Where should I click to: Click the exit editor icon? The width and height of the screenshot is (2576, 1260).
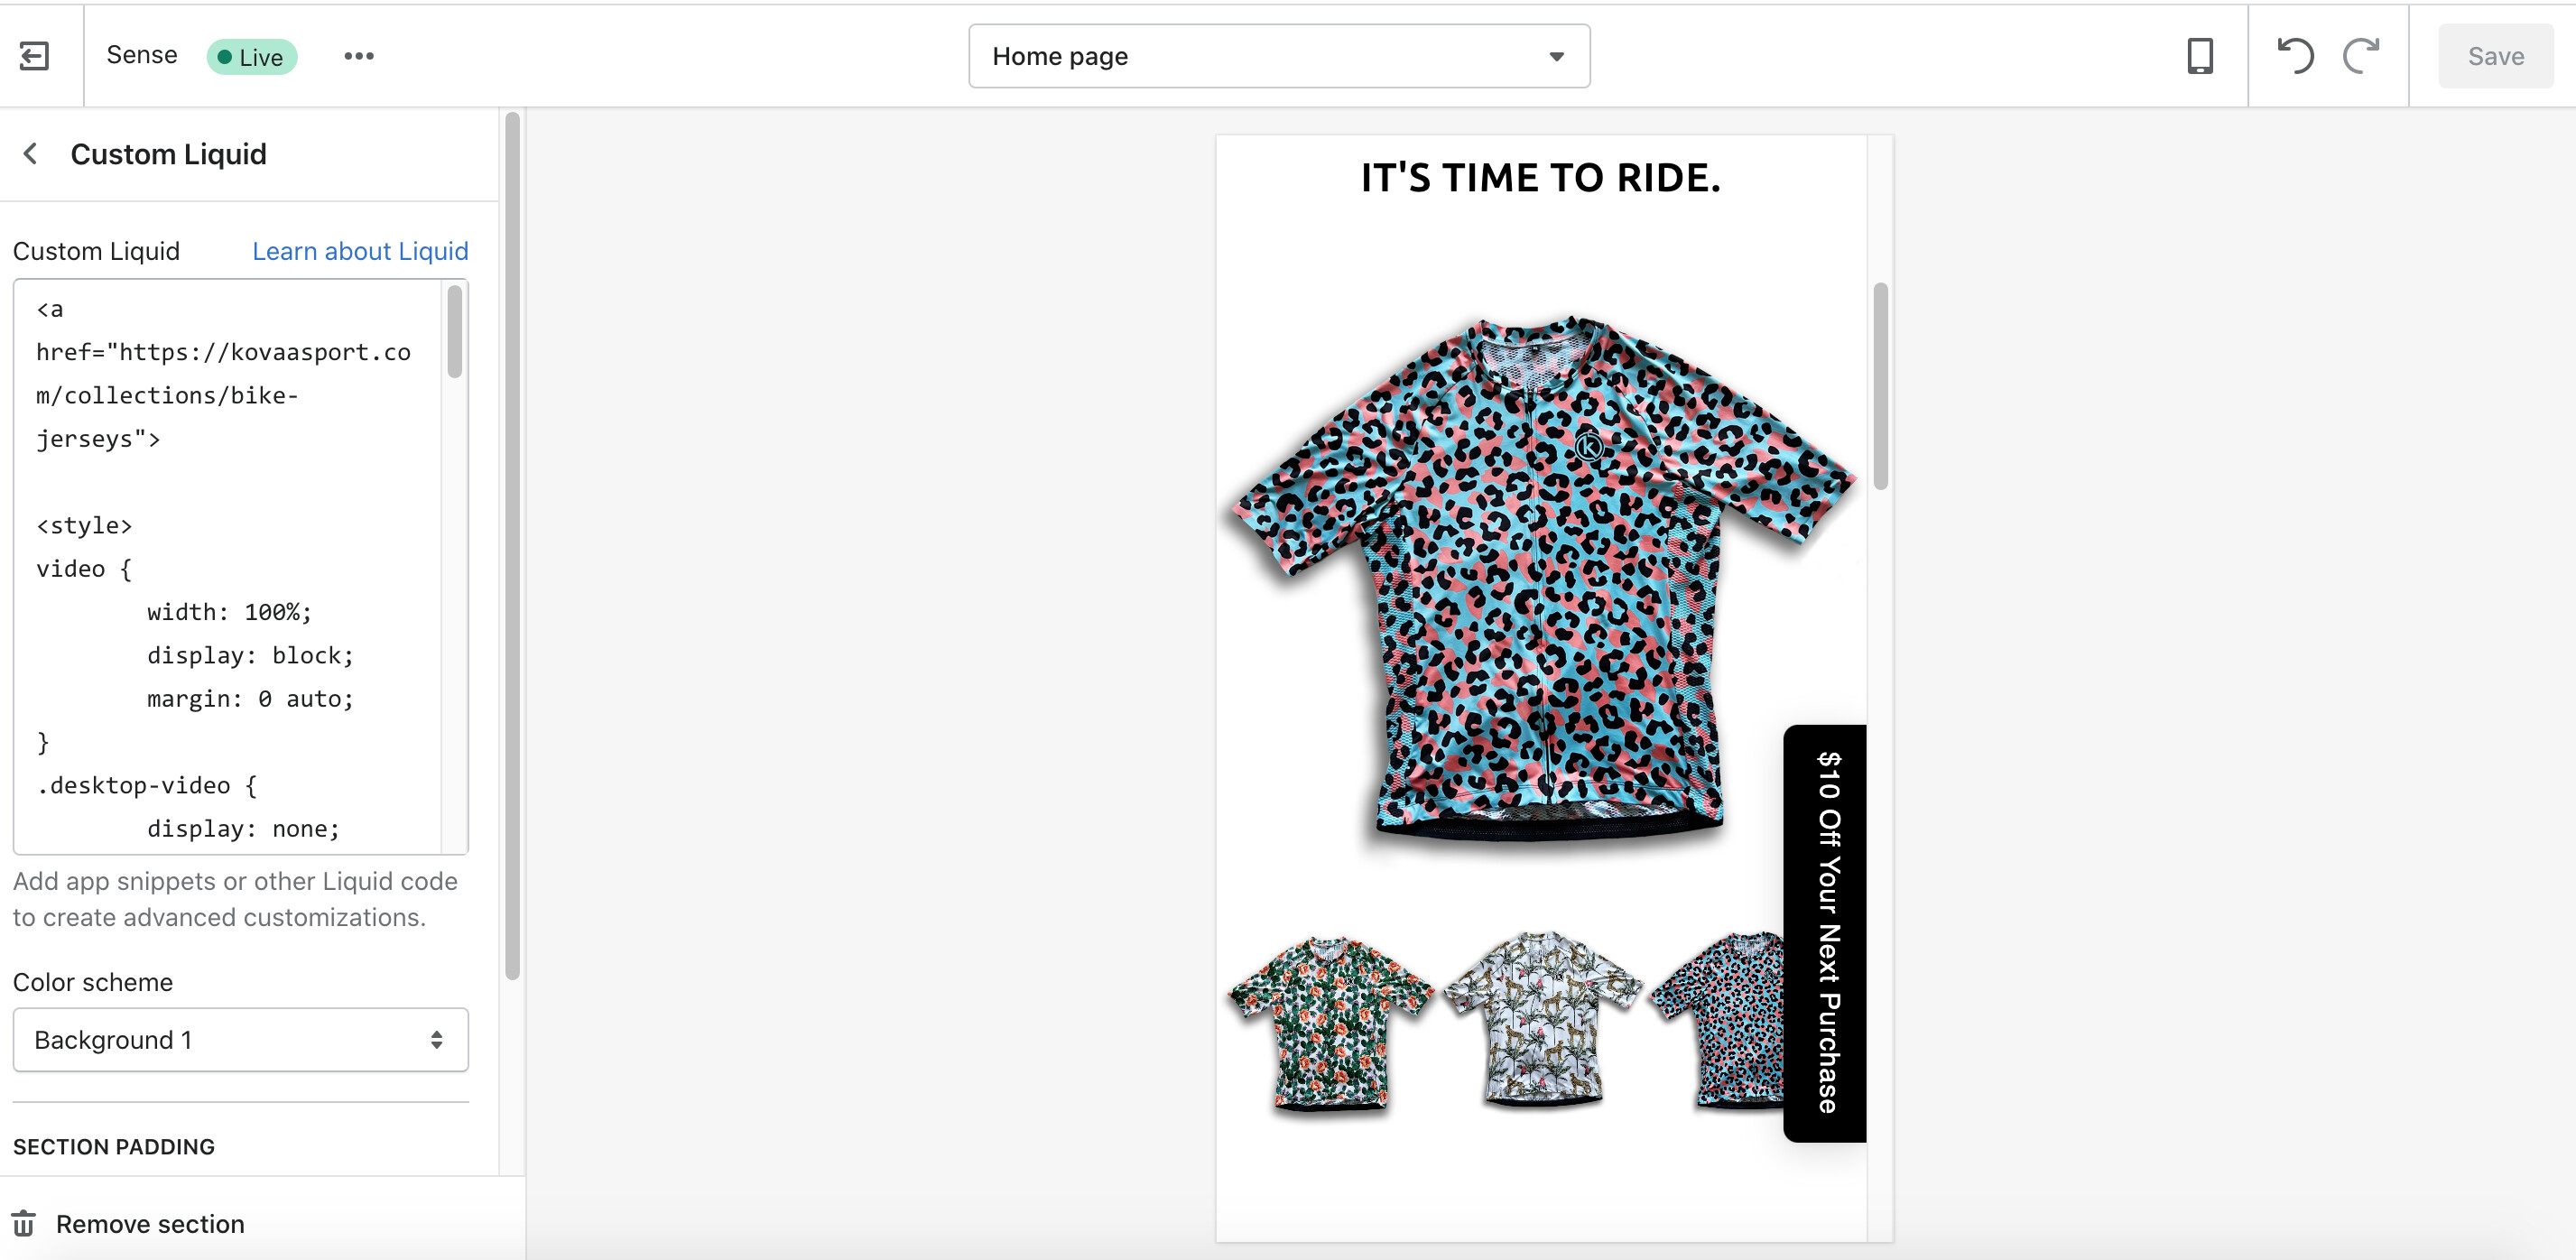click(x=34, y=56)
